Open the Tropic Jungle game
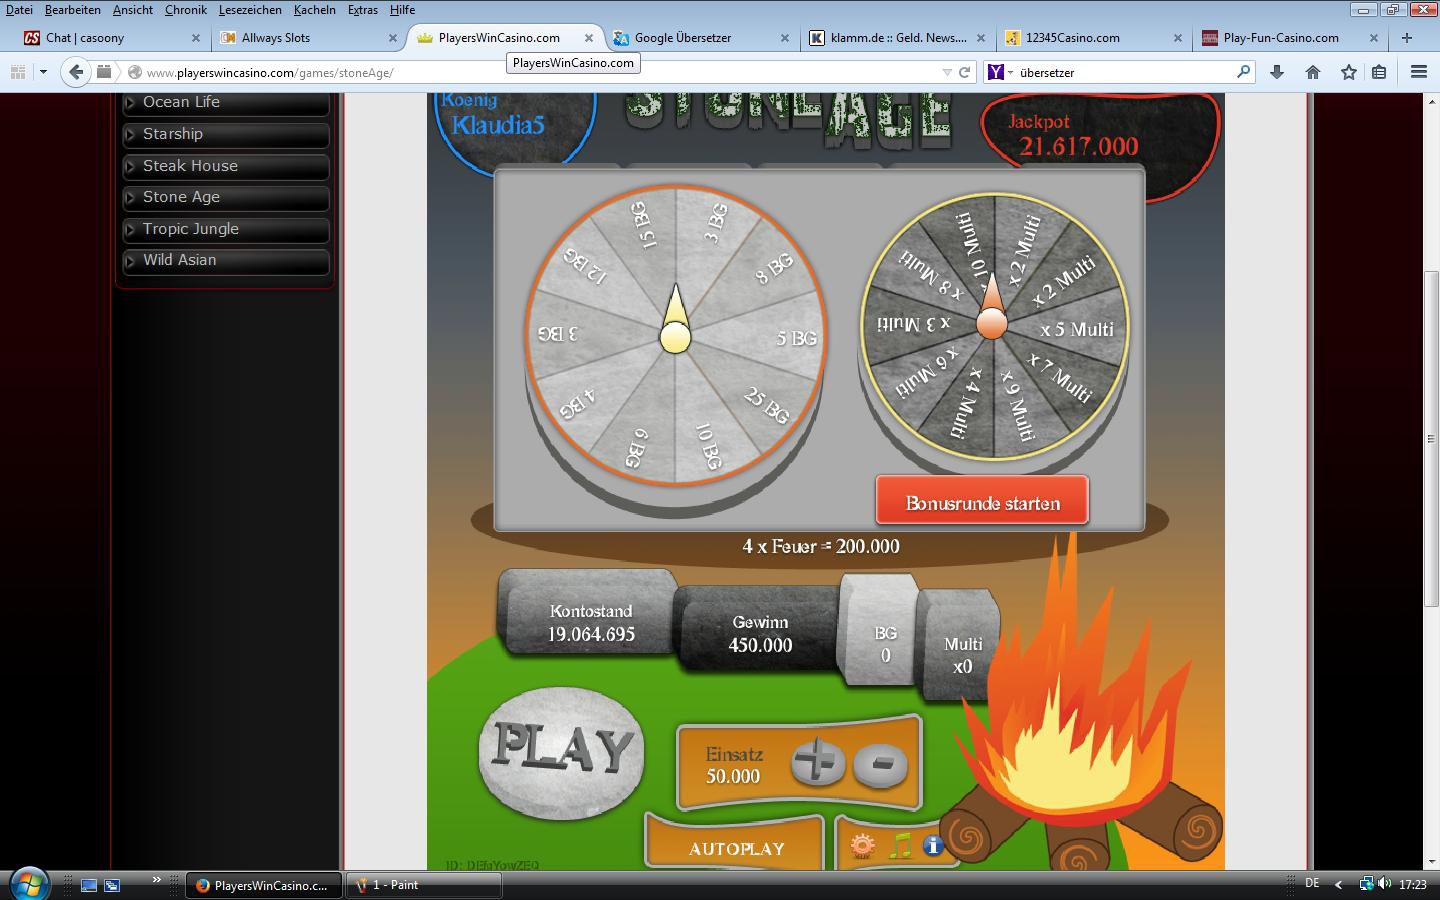The height and width of the screenshot is (900, 1440). (x=225, y=229)
